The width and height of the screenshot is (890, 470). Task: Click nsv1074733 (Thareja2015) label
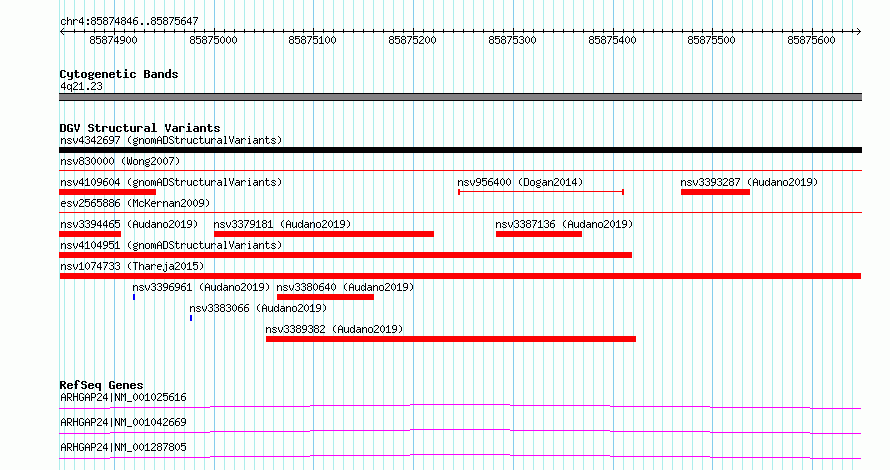click(132, 266)
